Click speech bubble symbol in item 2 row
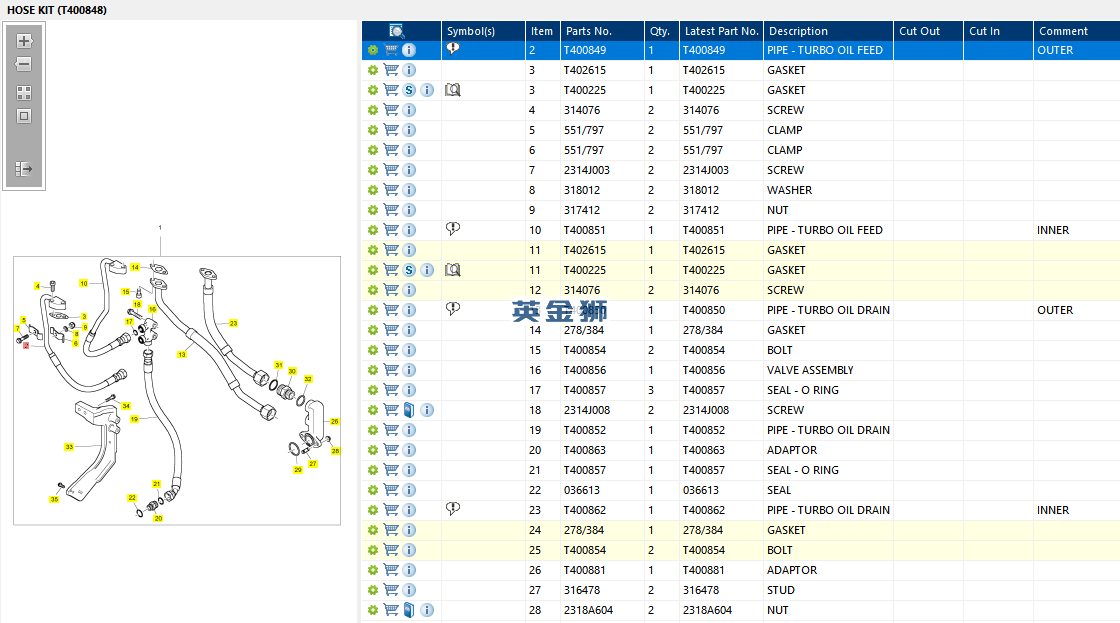 click(453, 49)
